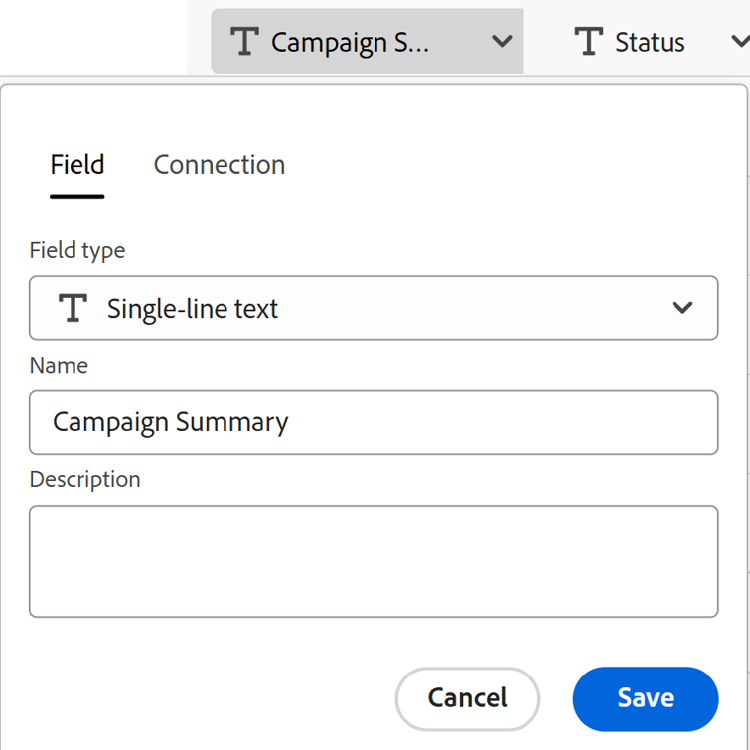Image resolution: width=750 pixels, height=750 pixels.
Task: Select the Field tab
Action: coord(77,165)
